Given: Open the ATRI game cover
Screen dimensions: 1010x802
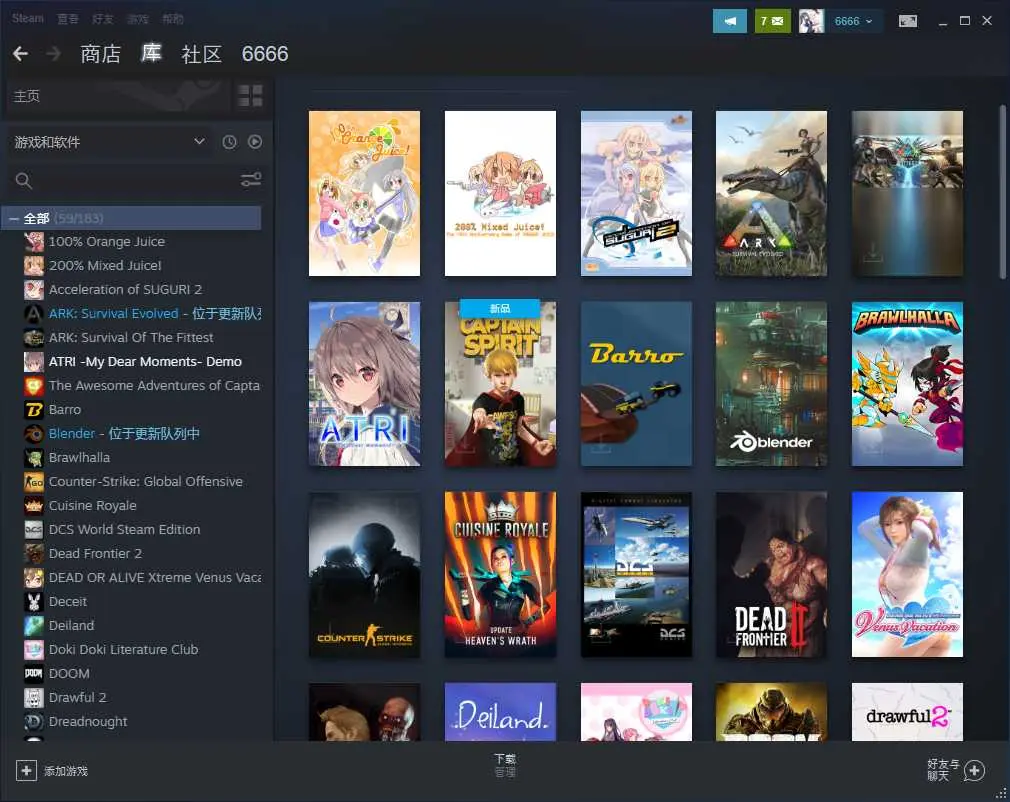Looking at the screenshot, I should pyautogui.click(x=365, y=384).
